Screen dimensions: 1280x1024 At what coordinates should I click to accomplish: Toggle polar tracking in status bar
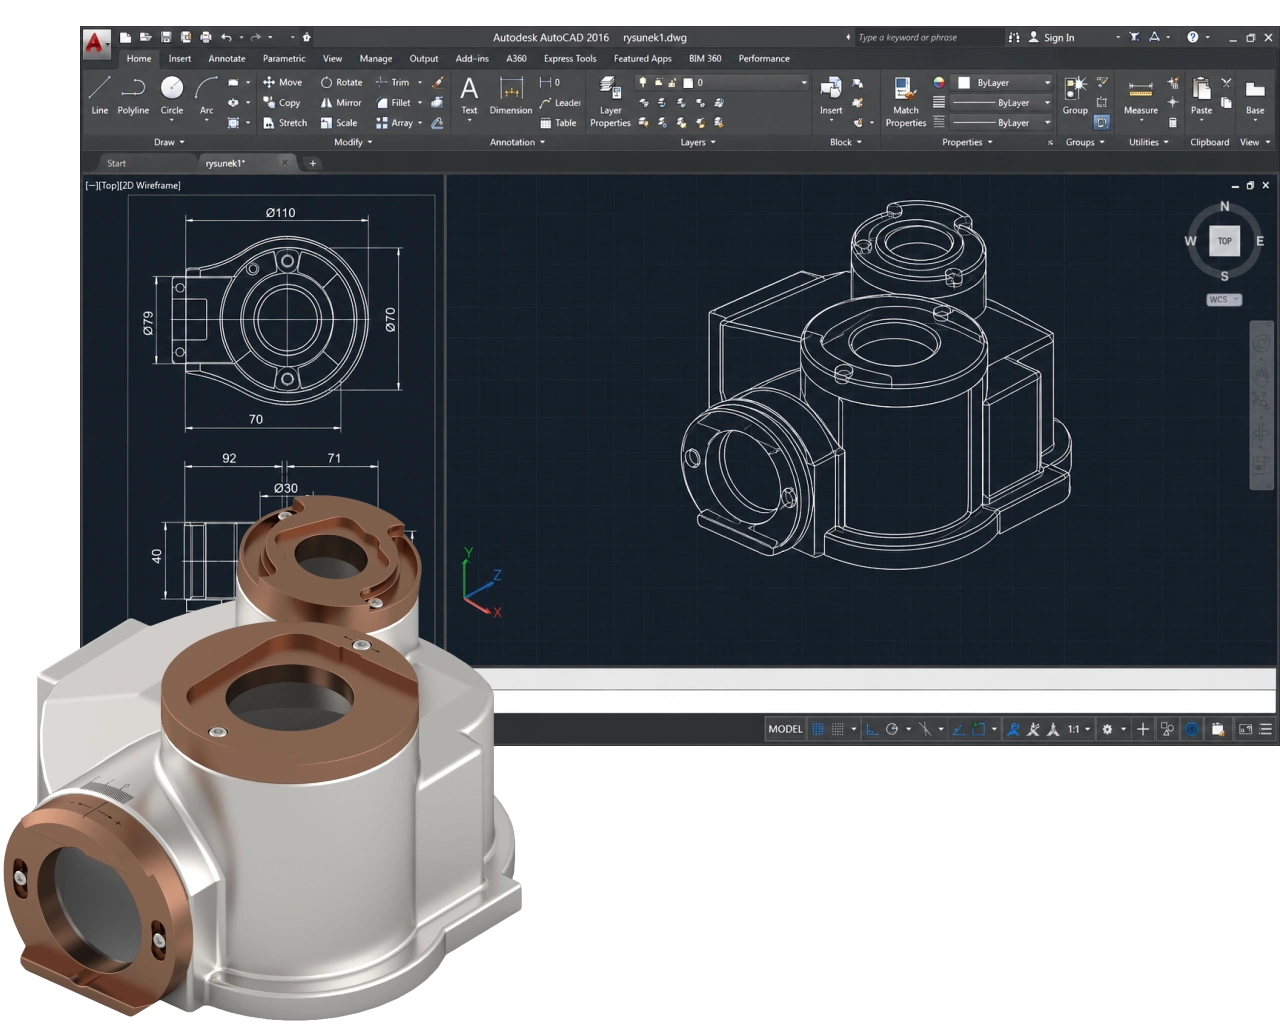[x=892, y=729]
